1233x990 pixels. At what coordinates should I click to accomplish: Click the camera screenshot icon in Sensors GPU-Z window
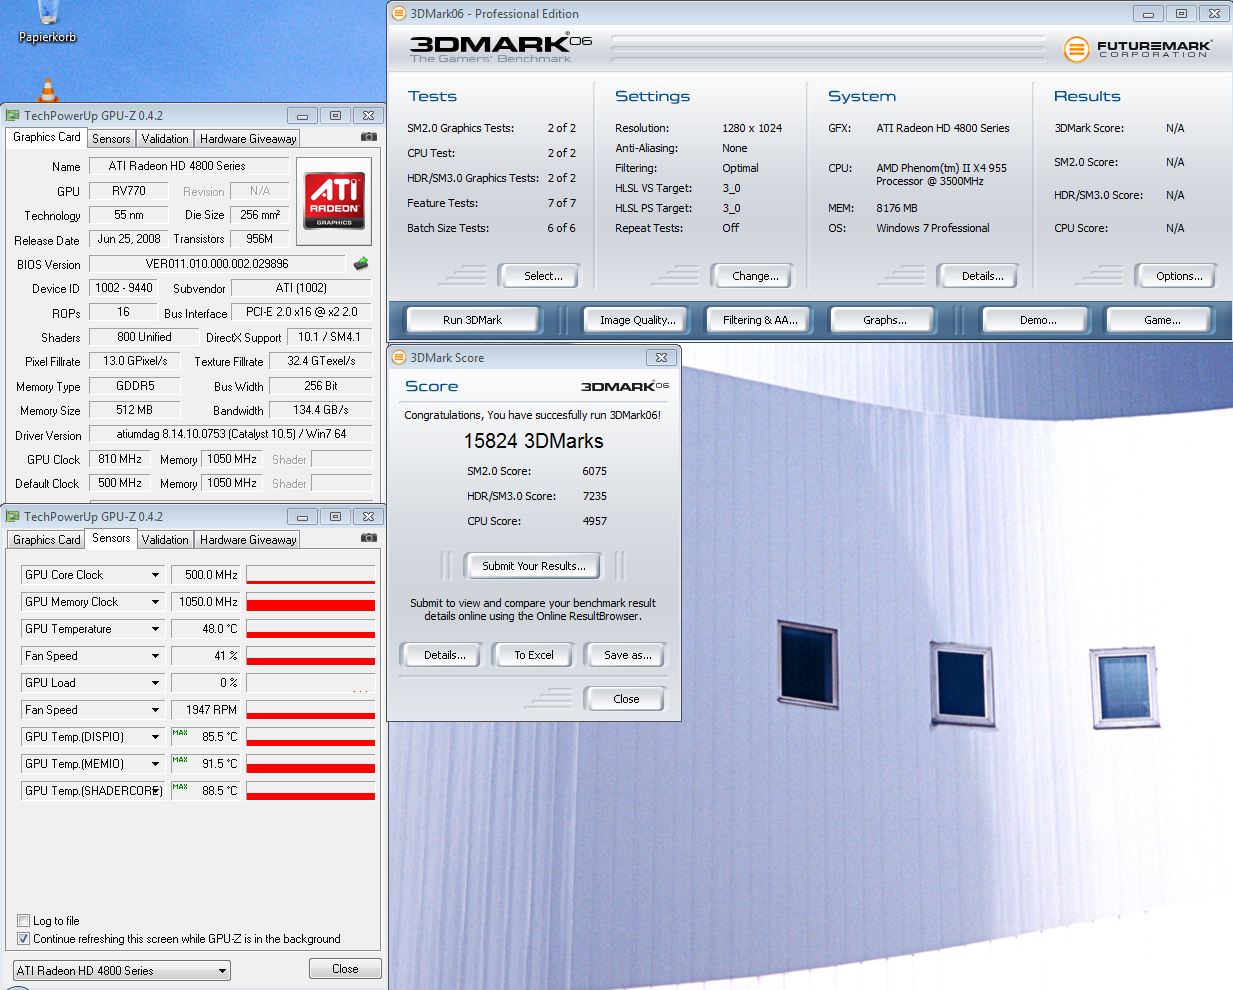click(x=369, y=538)
